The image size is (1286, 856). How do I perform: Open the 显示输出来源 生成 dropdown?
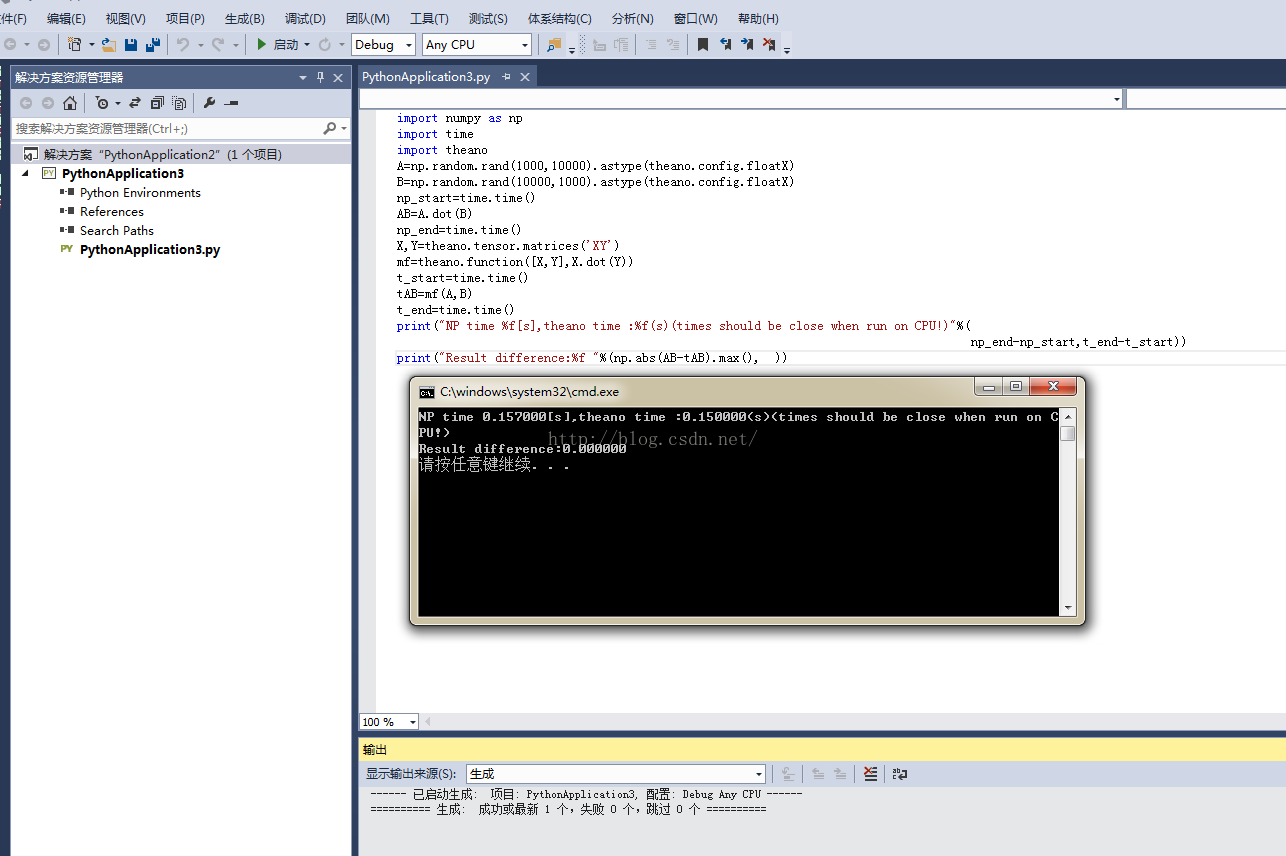(616, 773)
